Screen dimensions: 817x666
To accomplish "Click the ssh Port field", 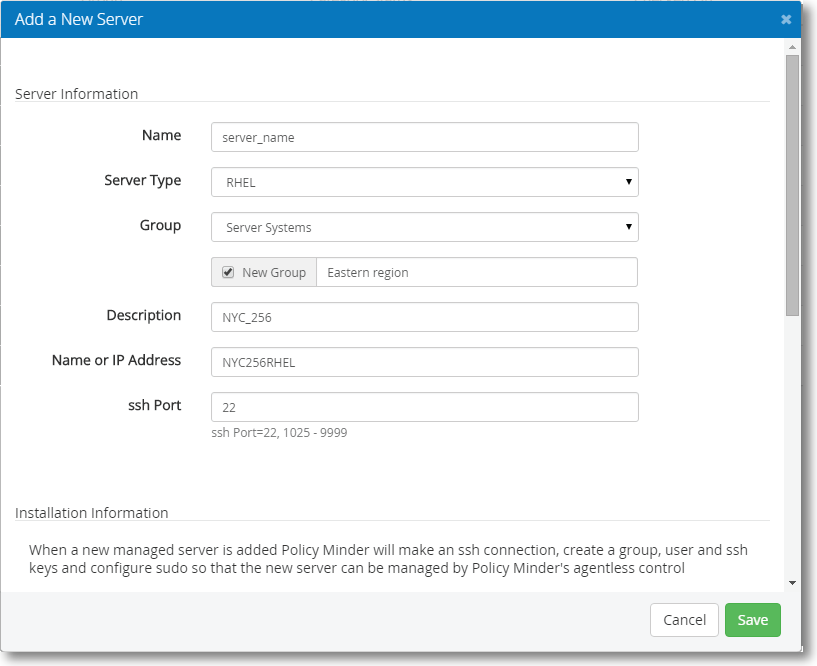I will pyautogui.click(x=425, y=407).
